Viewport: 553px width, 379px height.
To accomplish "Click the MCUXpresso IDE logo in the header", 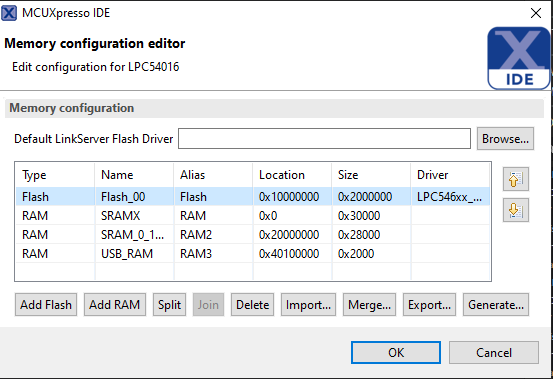I will (x=518, y=58).
